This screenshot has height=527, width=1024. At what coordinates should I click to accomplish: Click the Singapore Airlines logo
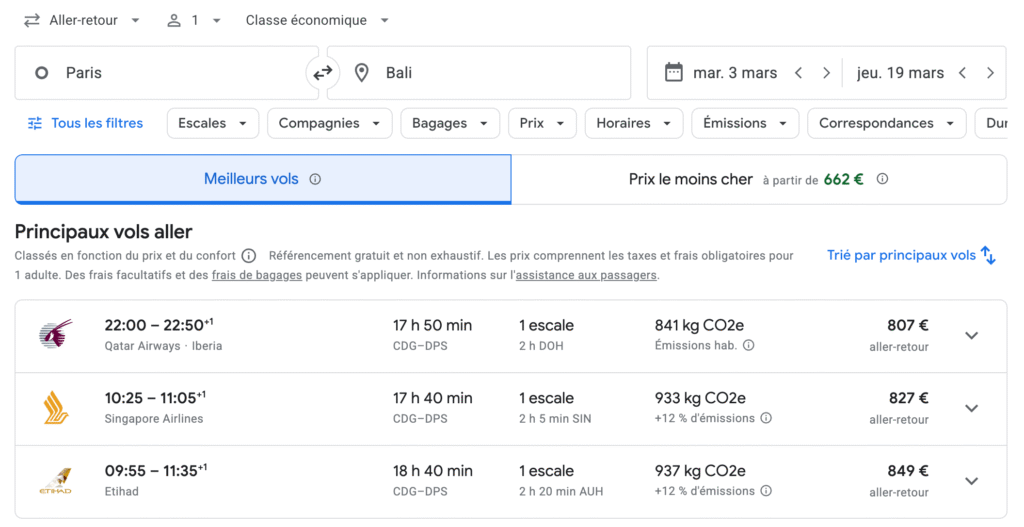[x=56, y=407]
